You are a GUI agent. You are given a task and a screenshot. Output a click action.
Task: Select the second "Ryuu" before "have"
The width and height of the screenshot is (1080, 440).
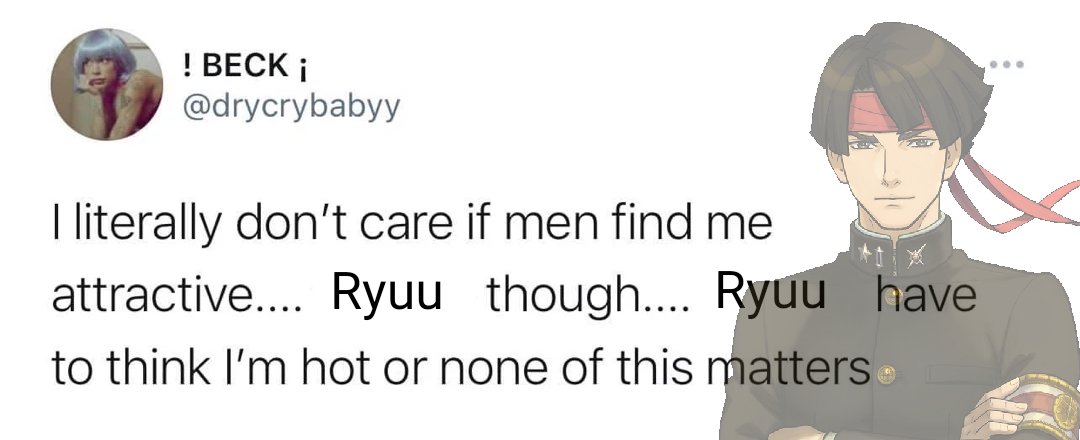[770, 292]
